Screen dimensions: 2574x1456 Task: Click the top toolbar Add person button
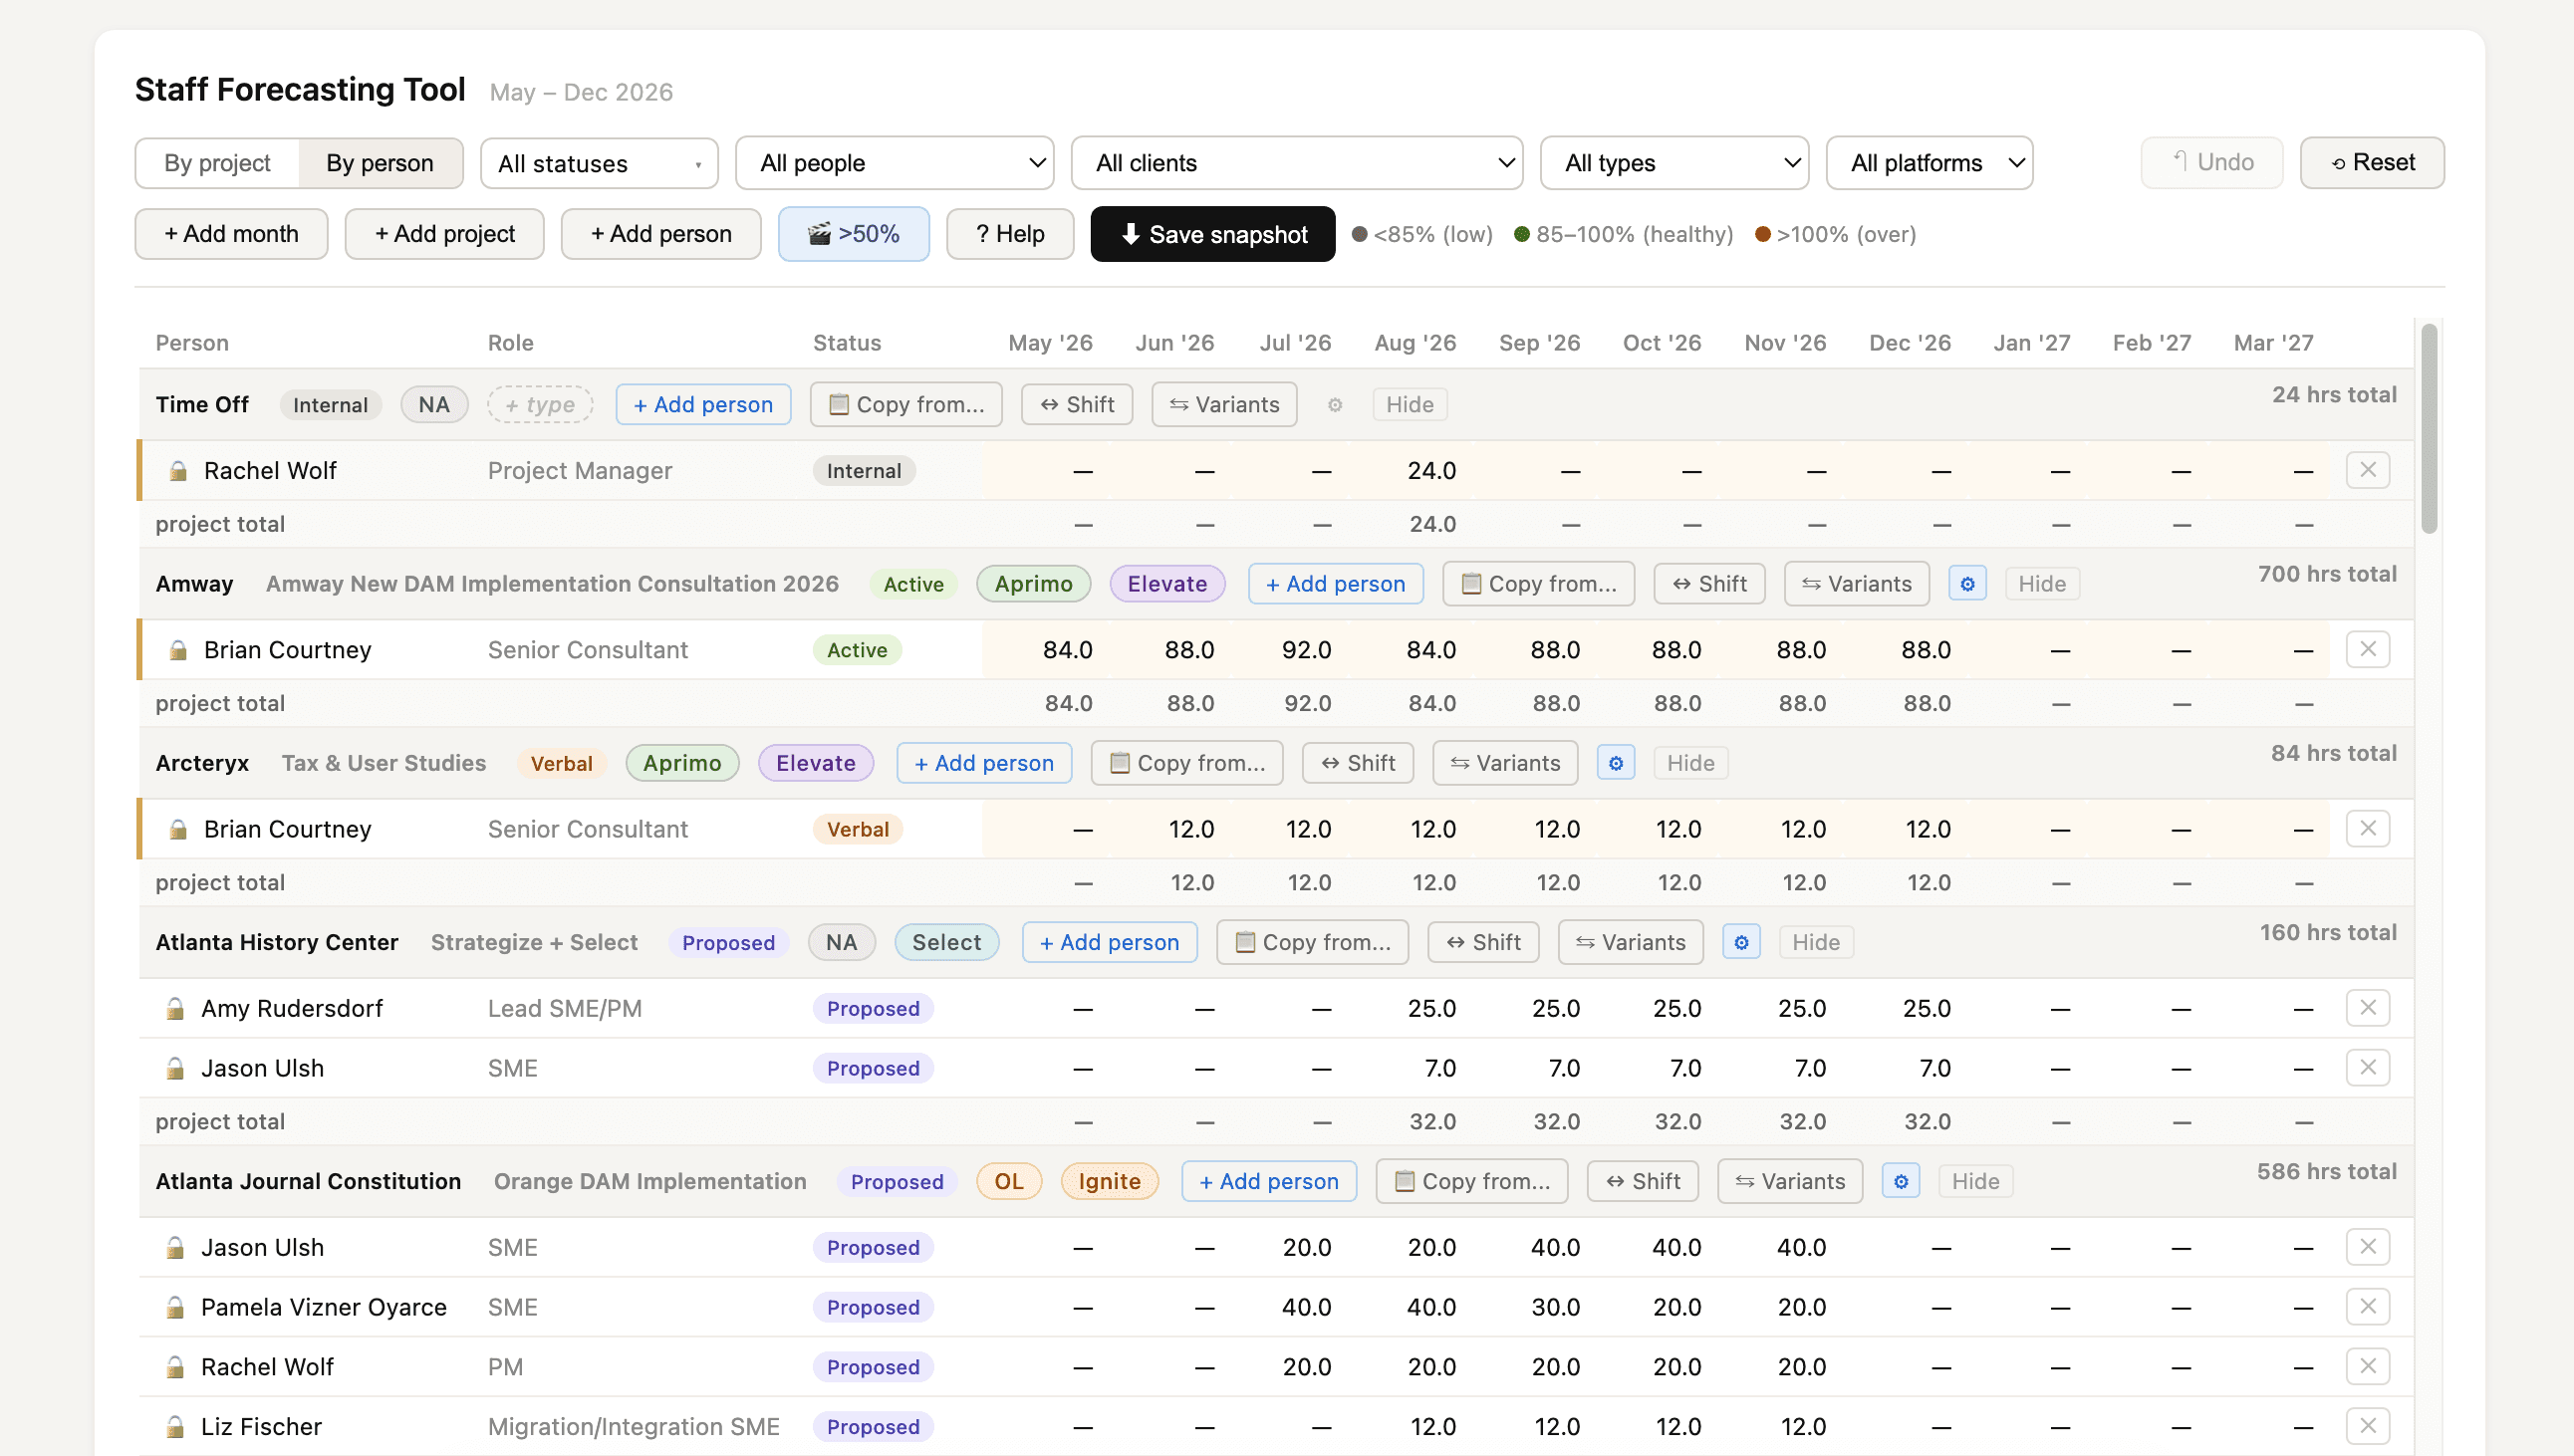(x=661, y=234)
